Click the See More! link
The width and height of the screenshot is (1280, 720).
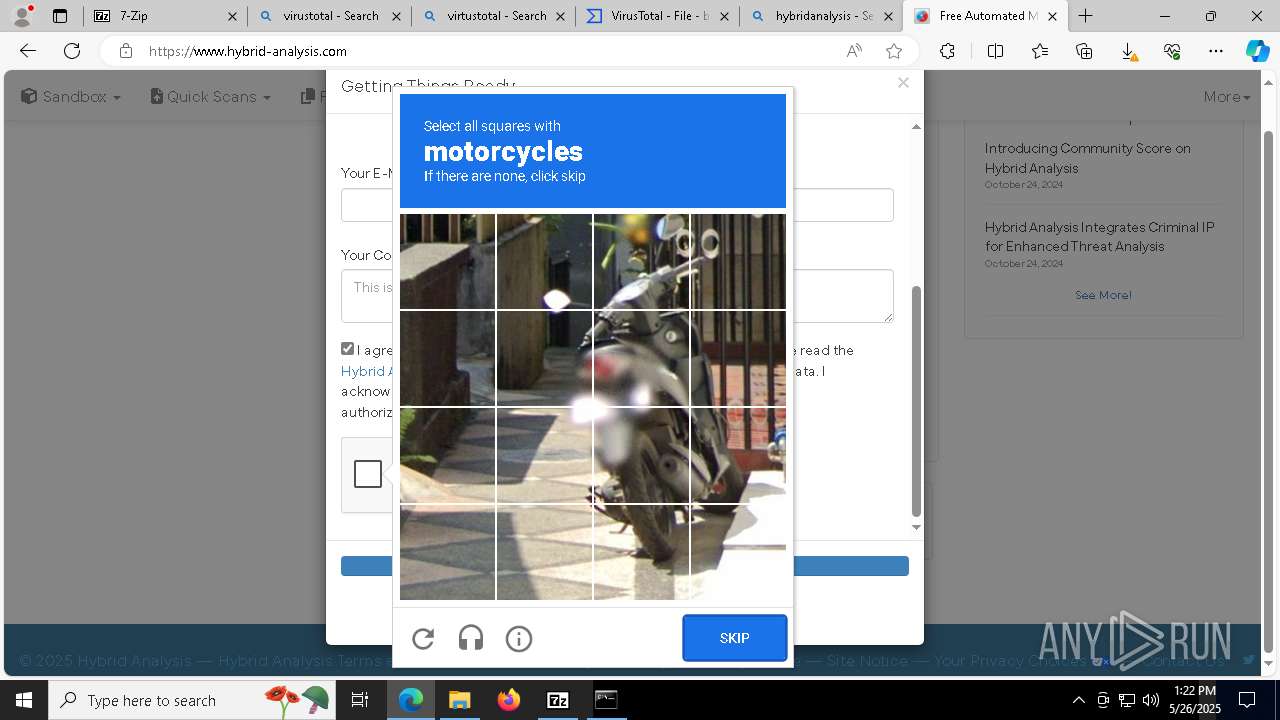pyautogui.click(x=1103, y=295)
